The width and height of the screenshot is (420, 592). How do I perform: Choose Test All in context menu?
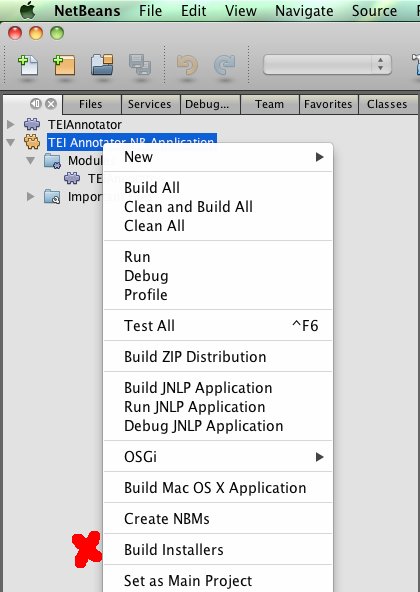(218, 325)
